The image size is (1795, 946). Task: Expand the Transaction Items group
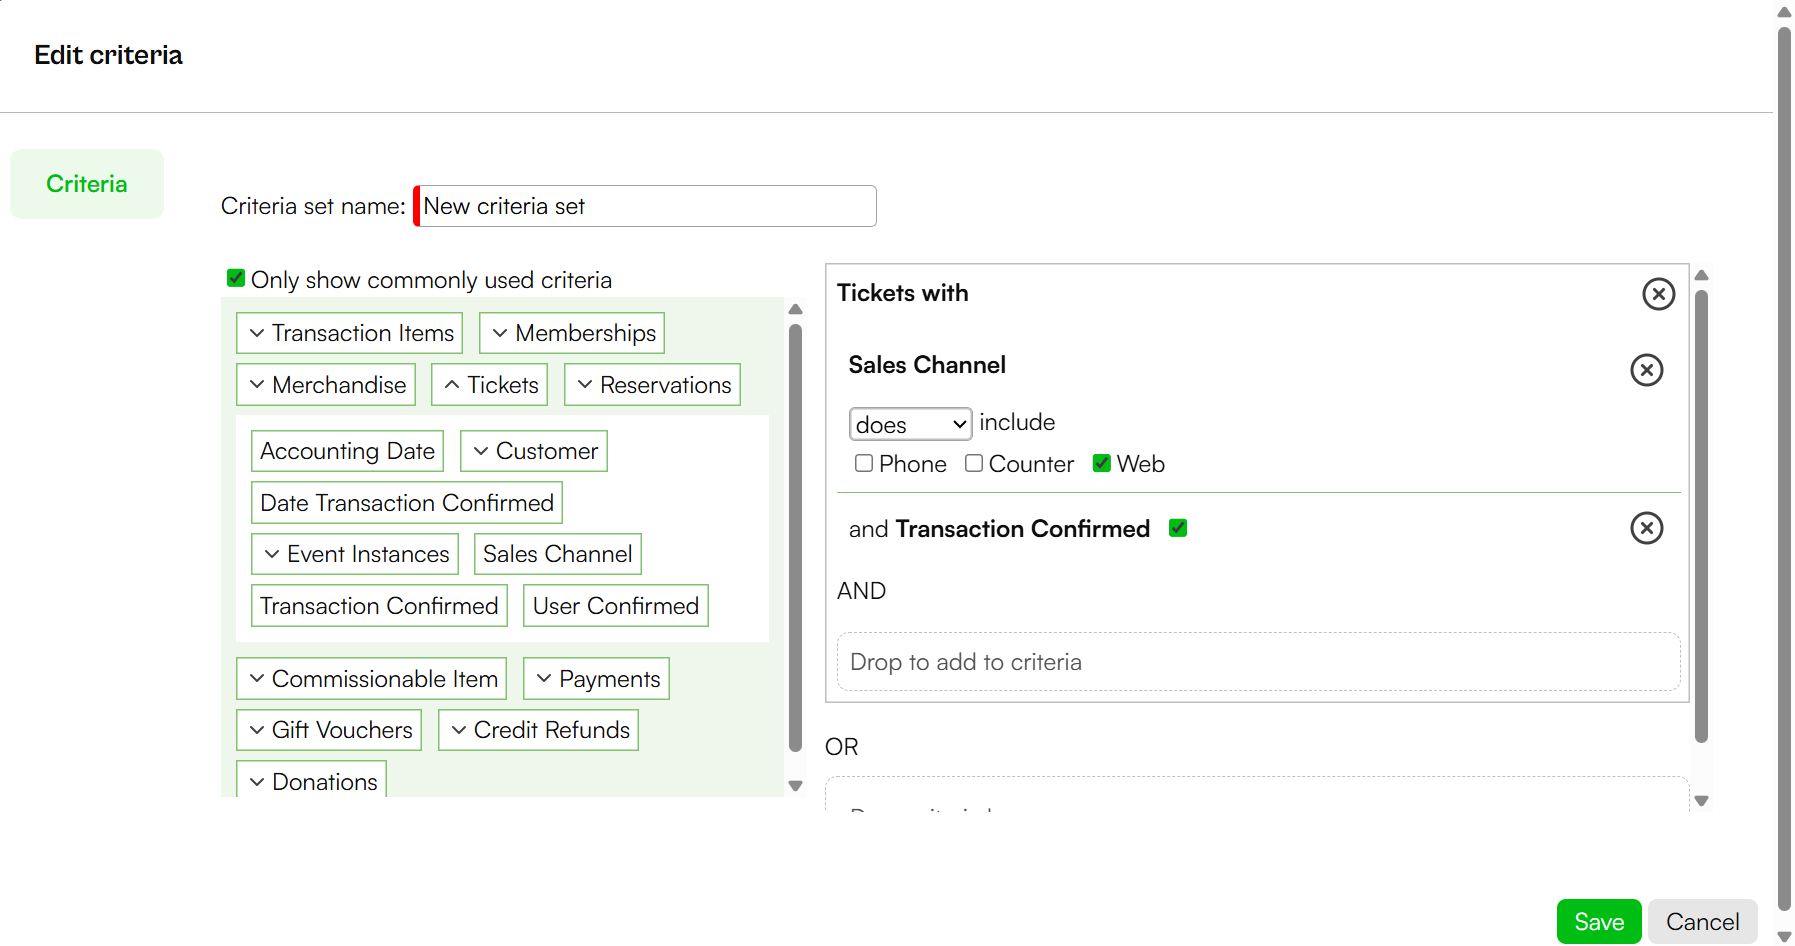point(349,333)
